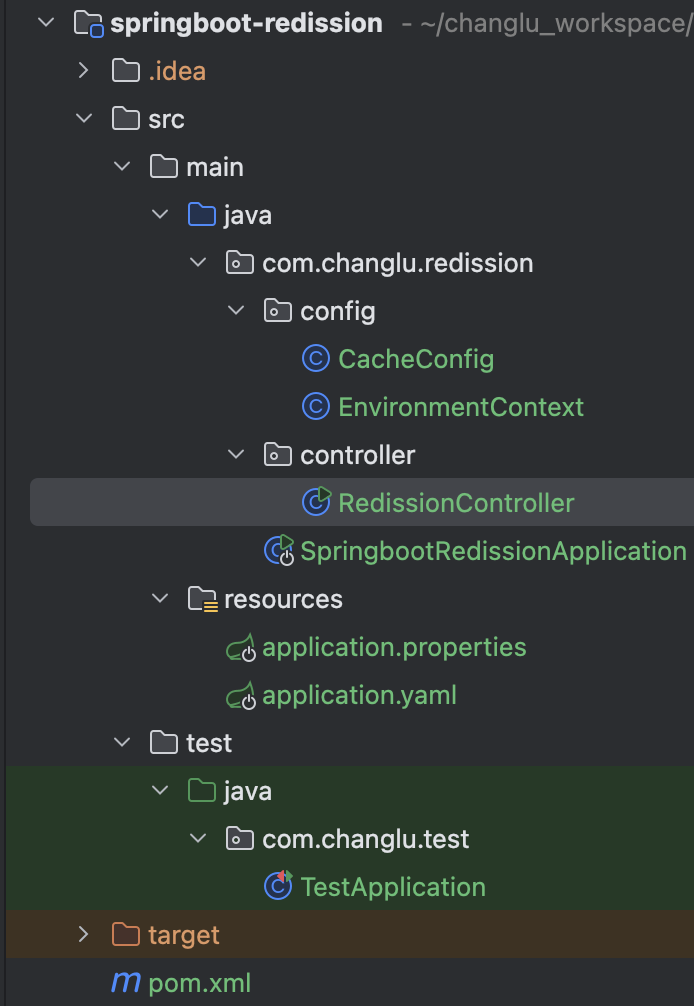Click the ~/changlu_workspace project path text

point(555,24)
